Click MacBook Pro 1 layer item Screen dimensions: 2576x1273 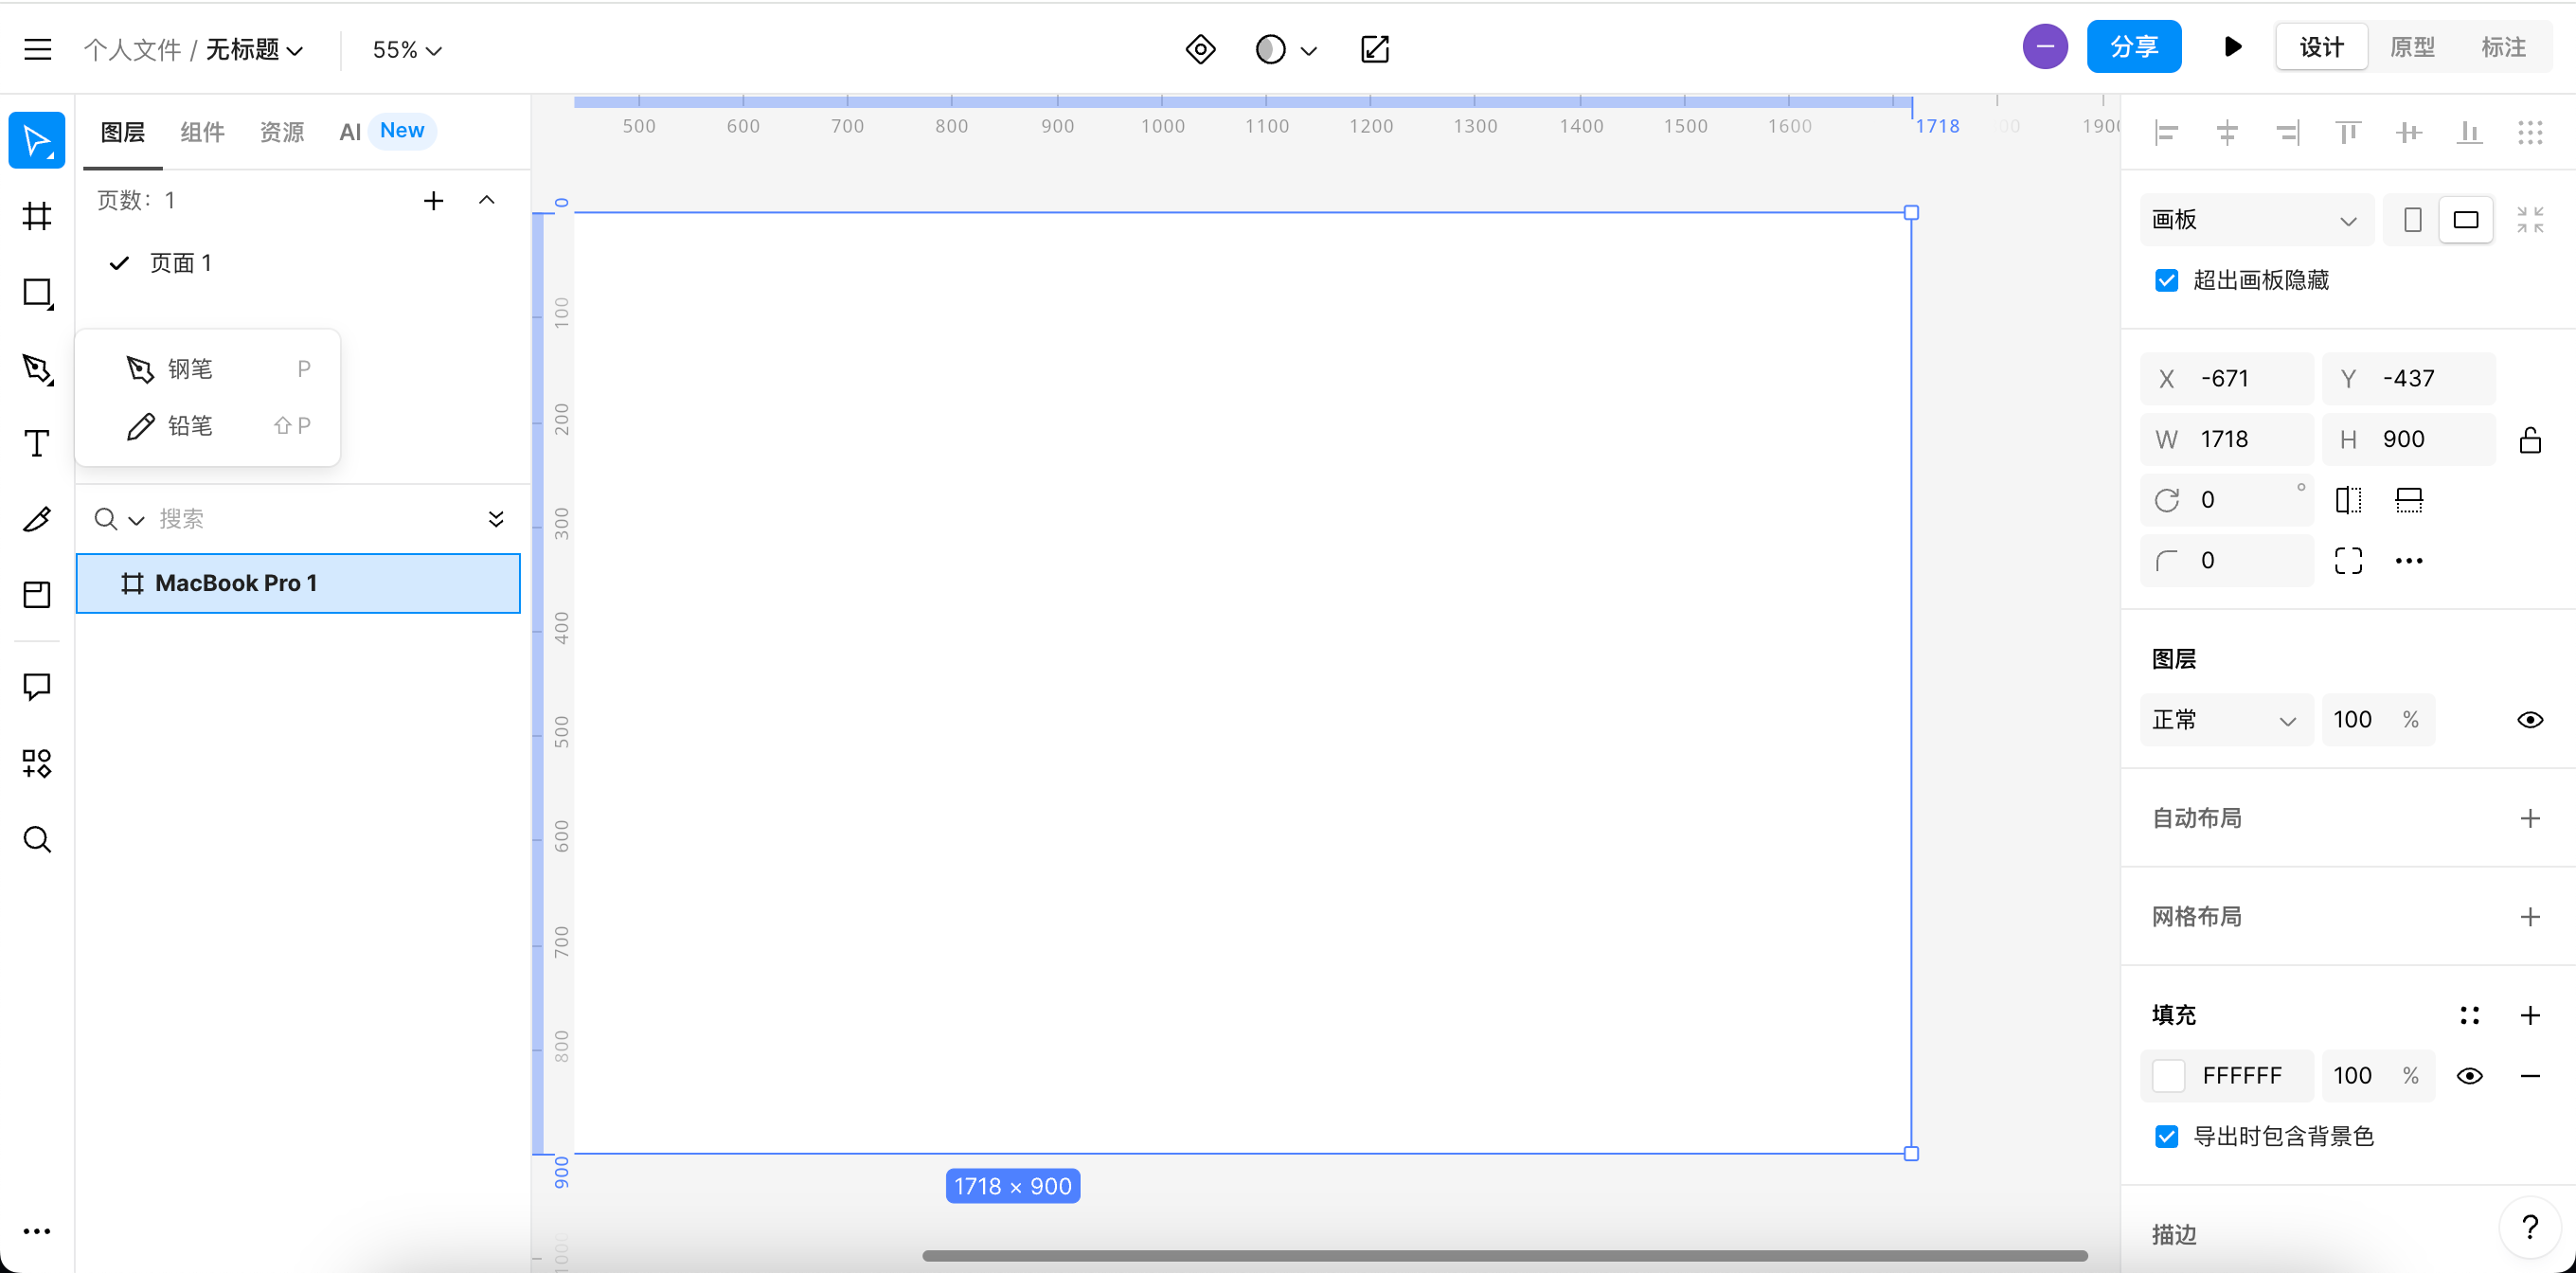[297, 583]
